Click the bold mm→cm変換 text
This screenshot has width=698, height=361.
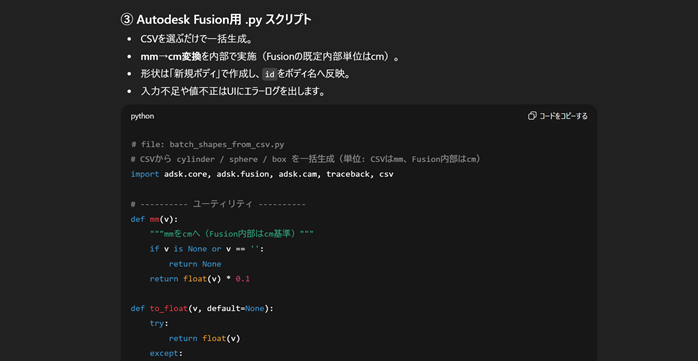(x=170, y=57)
